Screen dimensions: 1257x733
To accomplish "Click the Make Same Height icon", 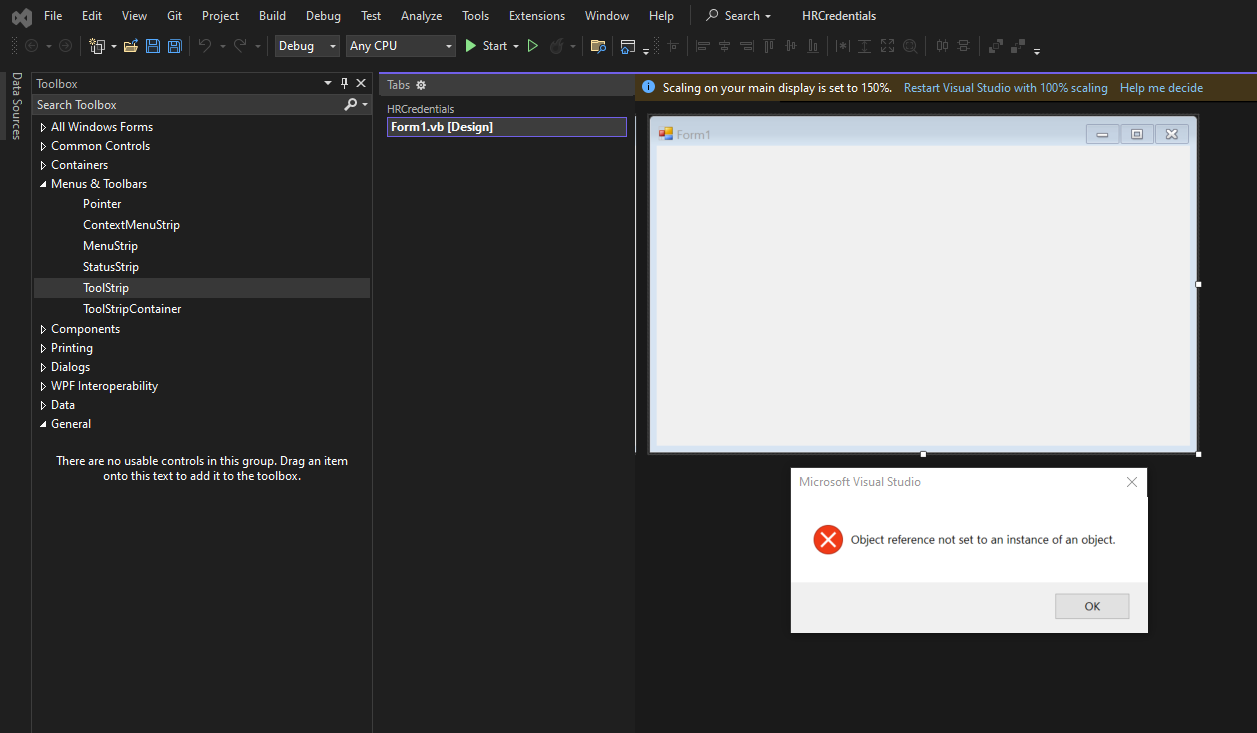I will (864, 46).
